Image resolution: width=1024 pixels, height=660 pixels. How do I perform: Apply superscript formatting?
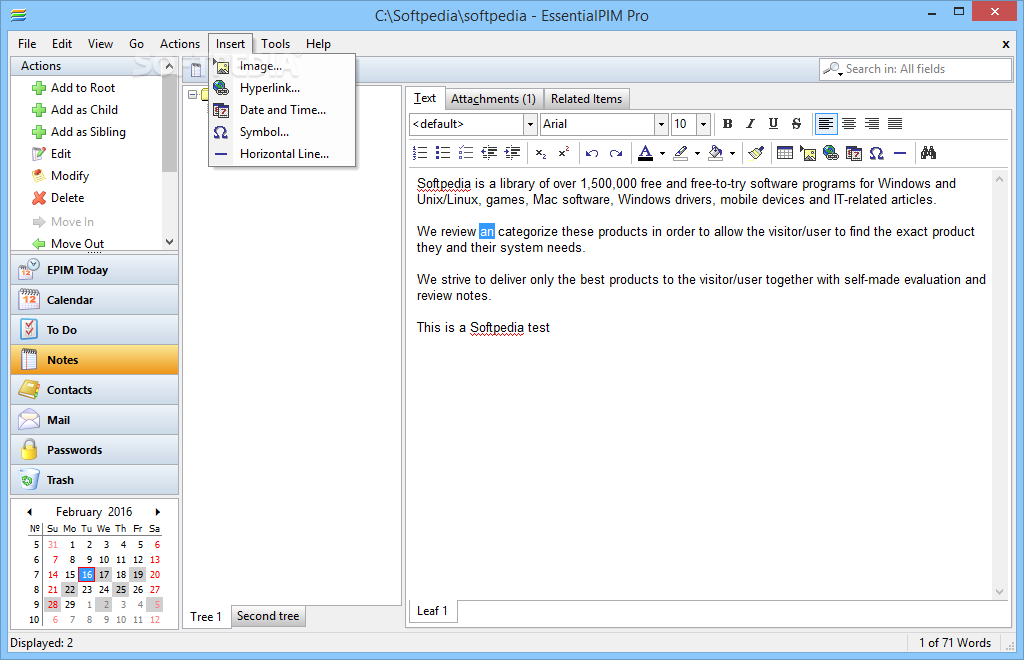564,153
